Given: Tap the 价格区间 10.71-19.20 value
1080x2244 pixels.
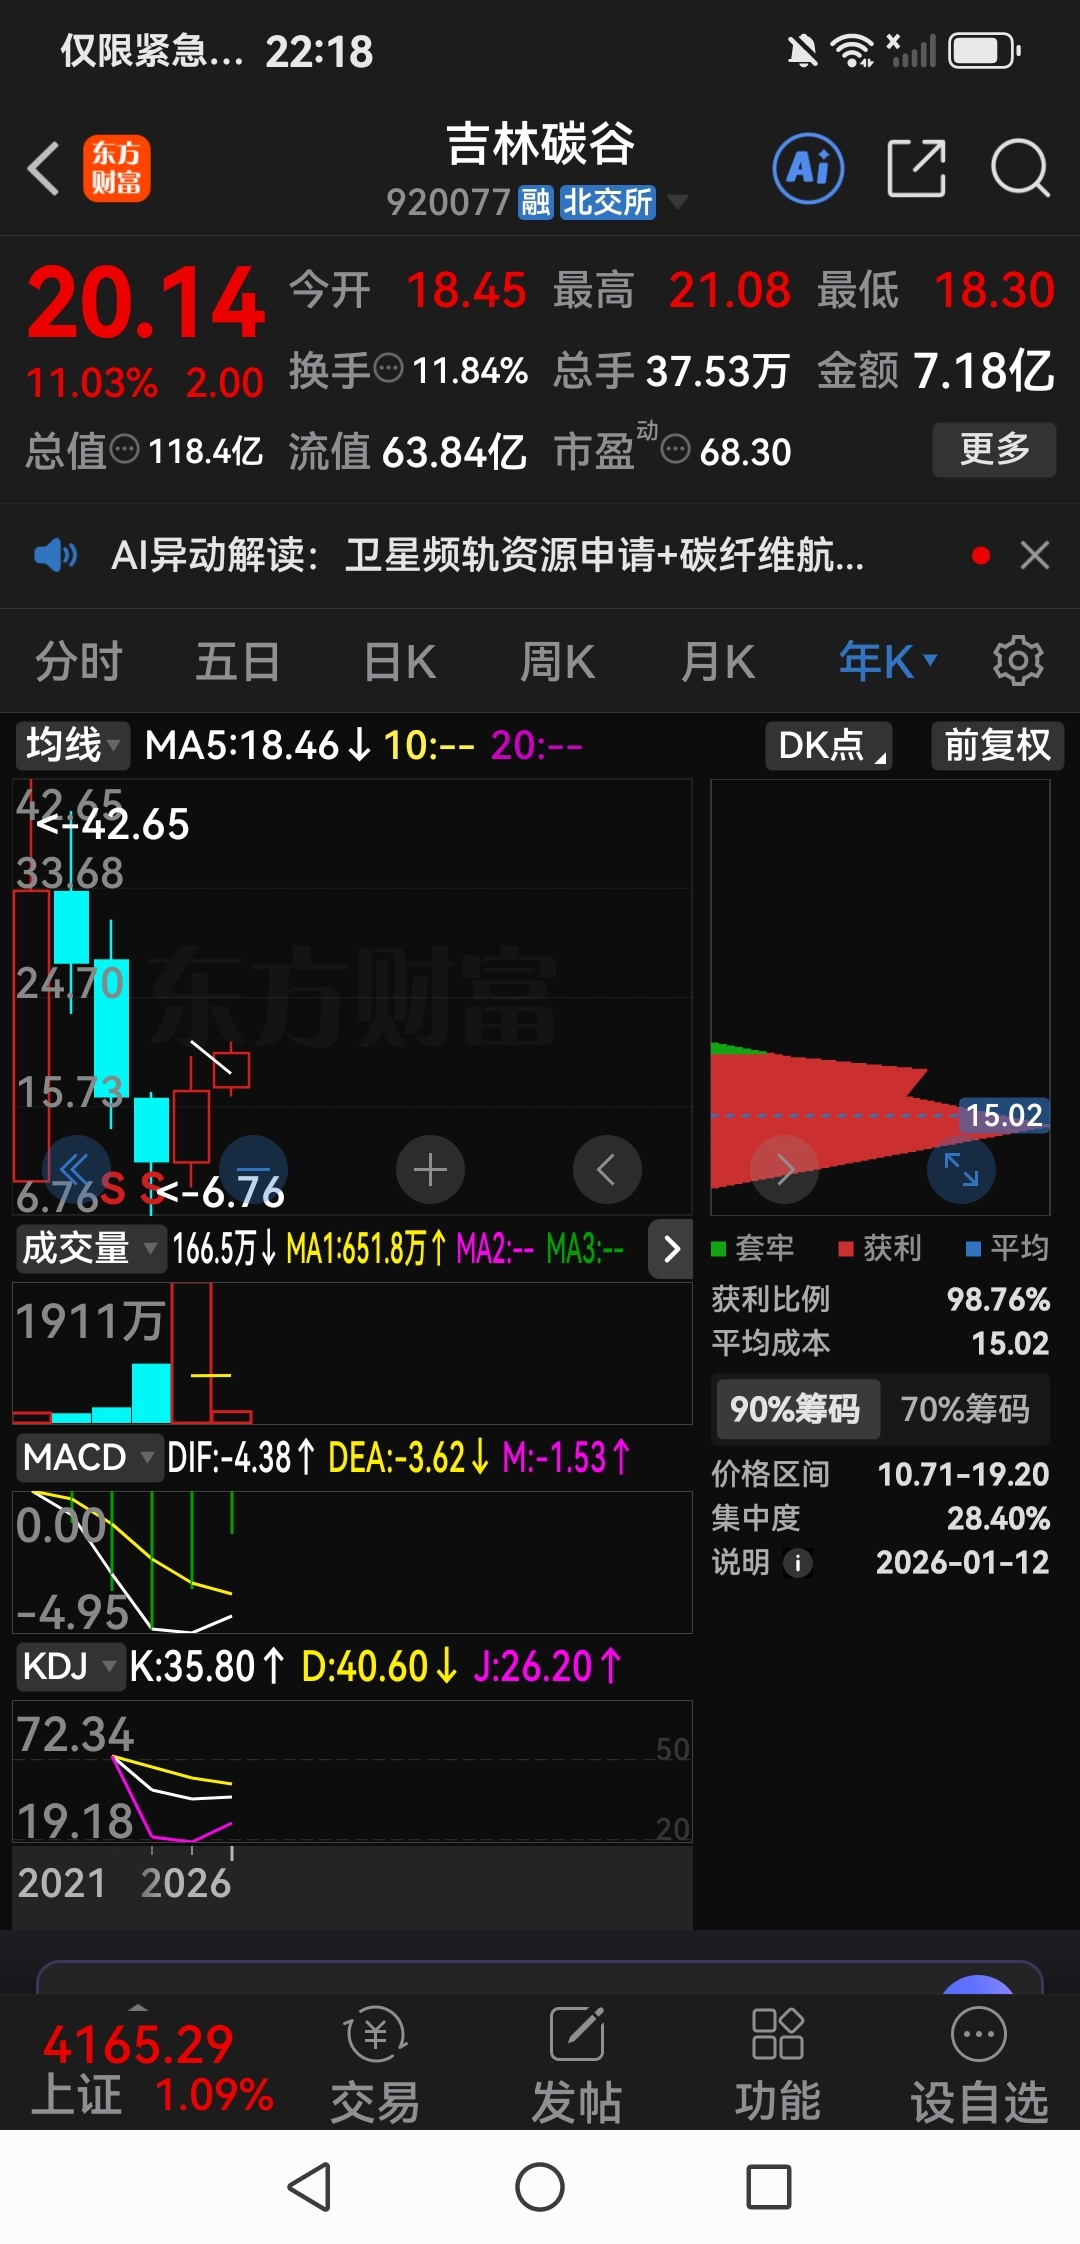Looking at the screenshot, I should [x=963, y=1474].
